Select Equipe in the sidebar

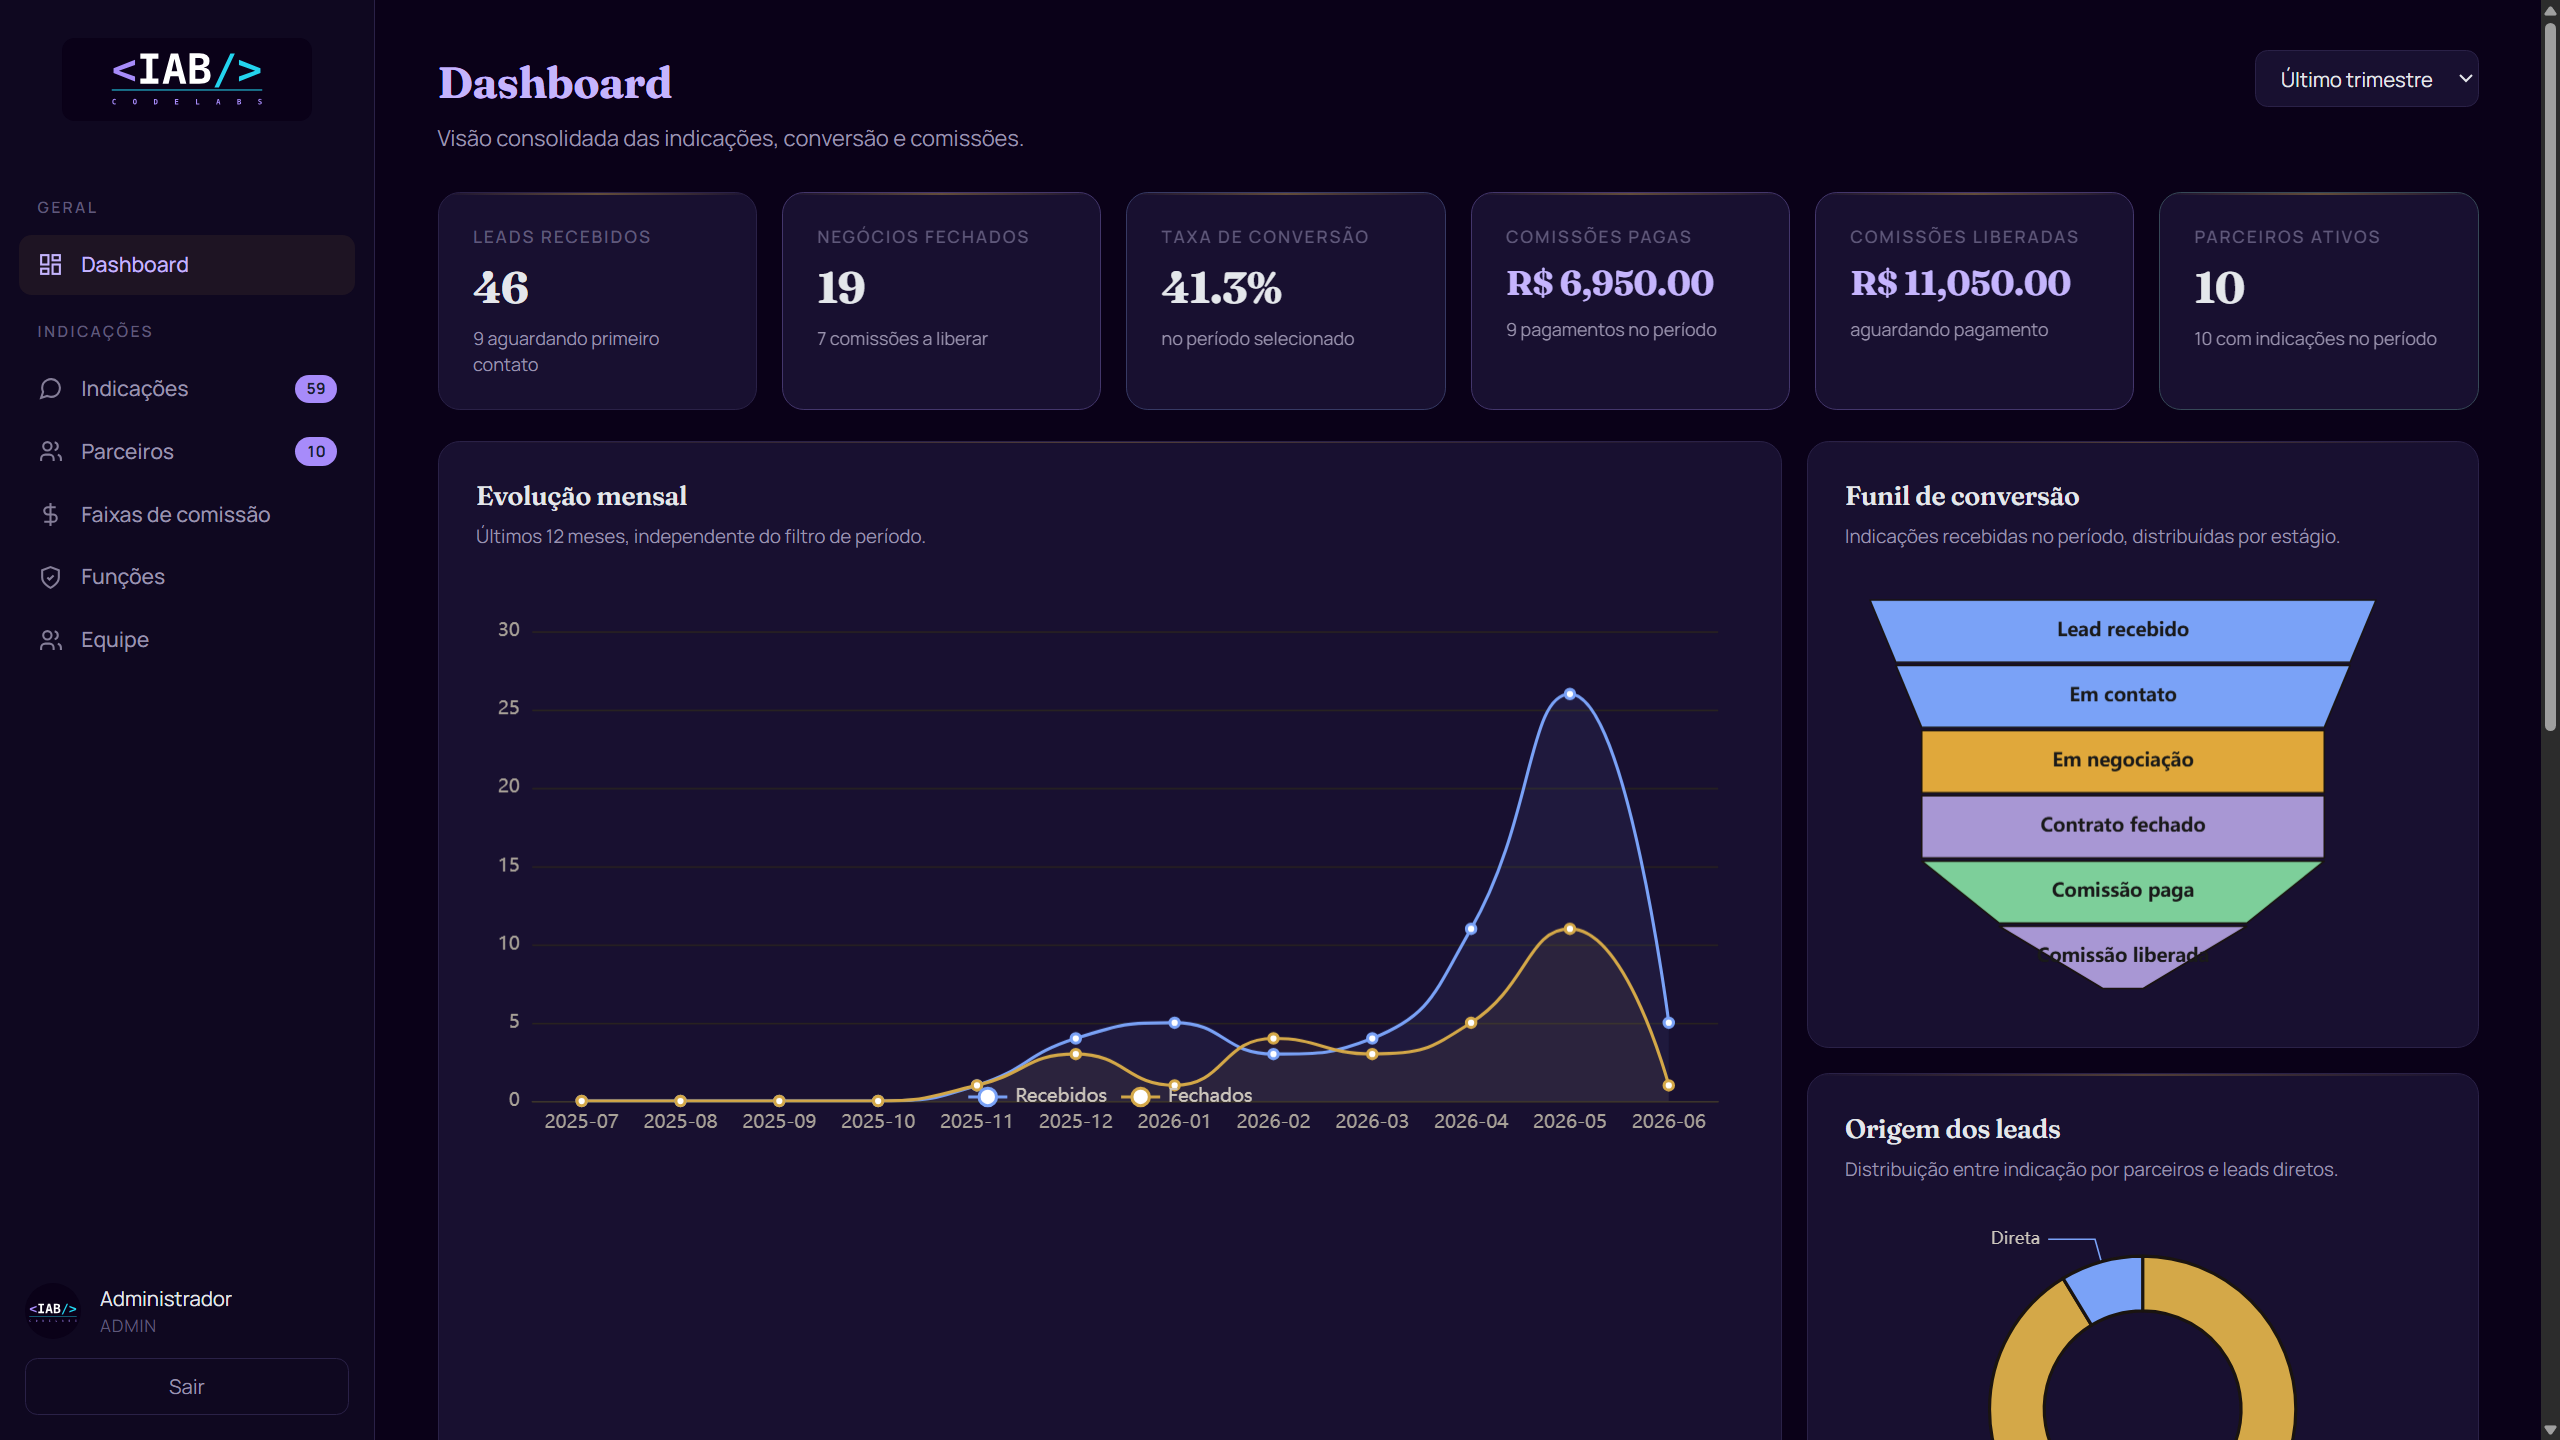[187, 640]
